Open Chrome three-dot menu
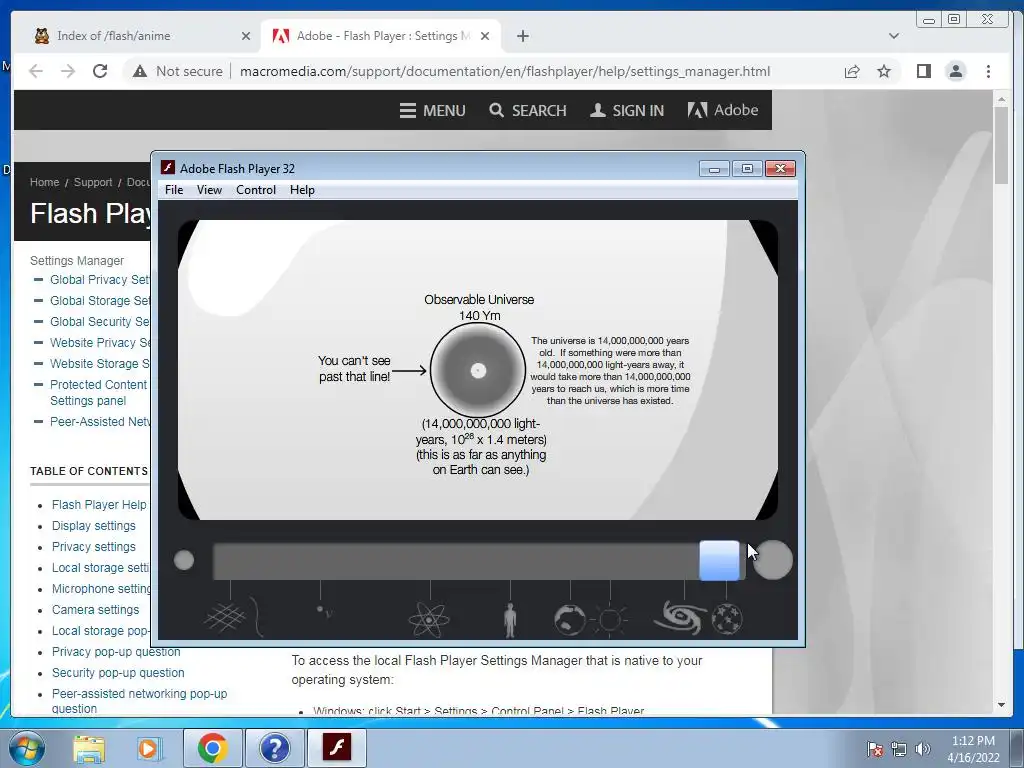The width and height of the screenshot is (1024, 768). (x=988, y=71)
